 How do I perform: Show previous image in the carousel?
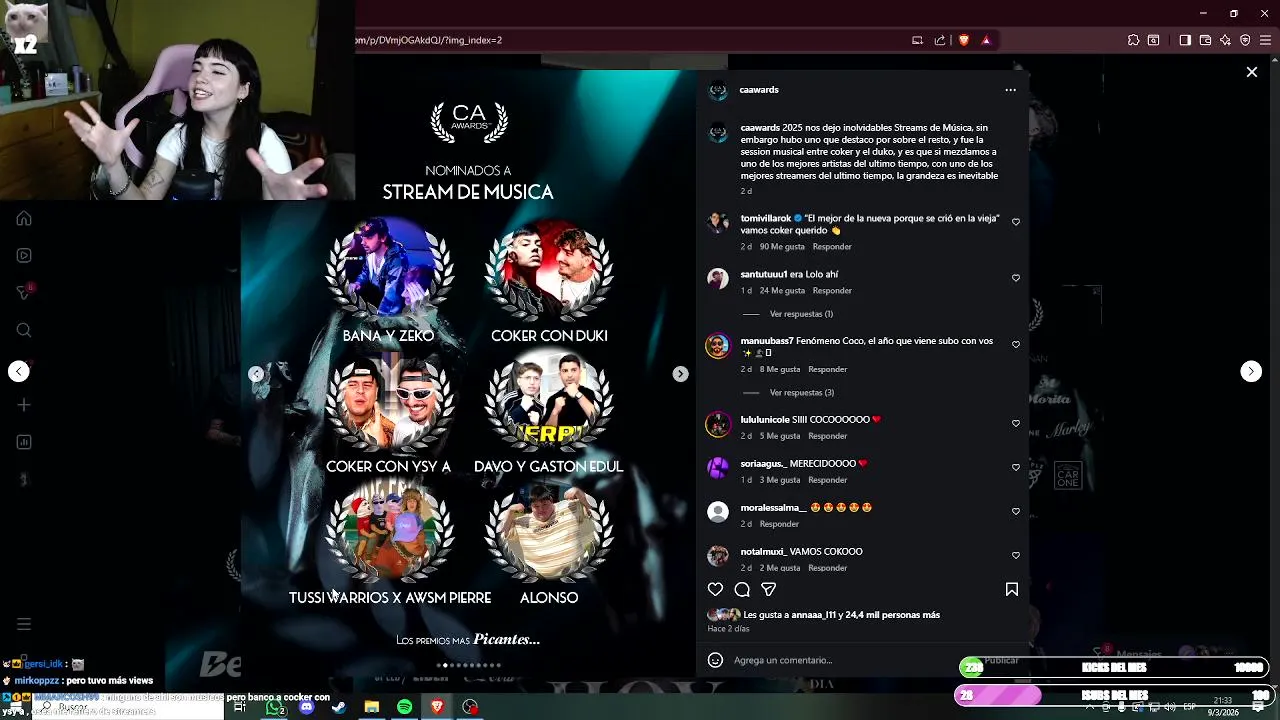[x=256, y=374]
